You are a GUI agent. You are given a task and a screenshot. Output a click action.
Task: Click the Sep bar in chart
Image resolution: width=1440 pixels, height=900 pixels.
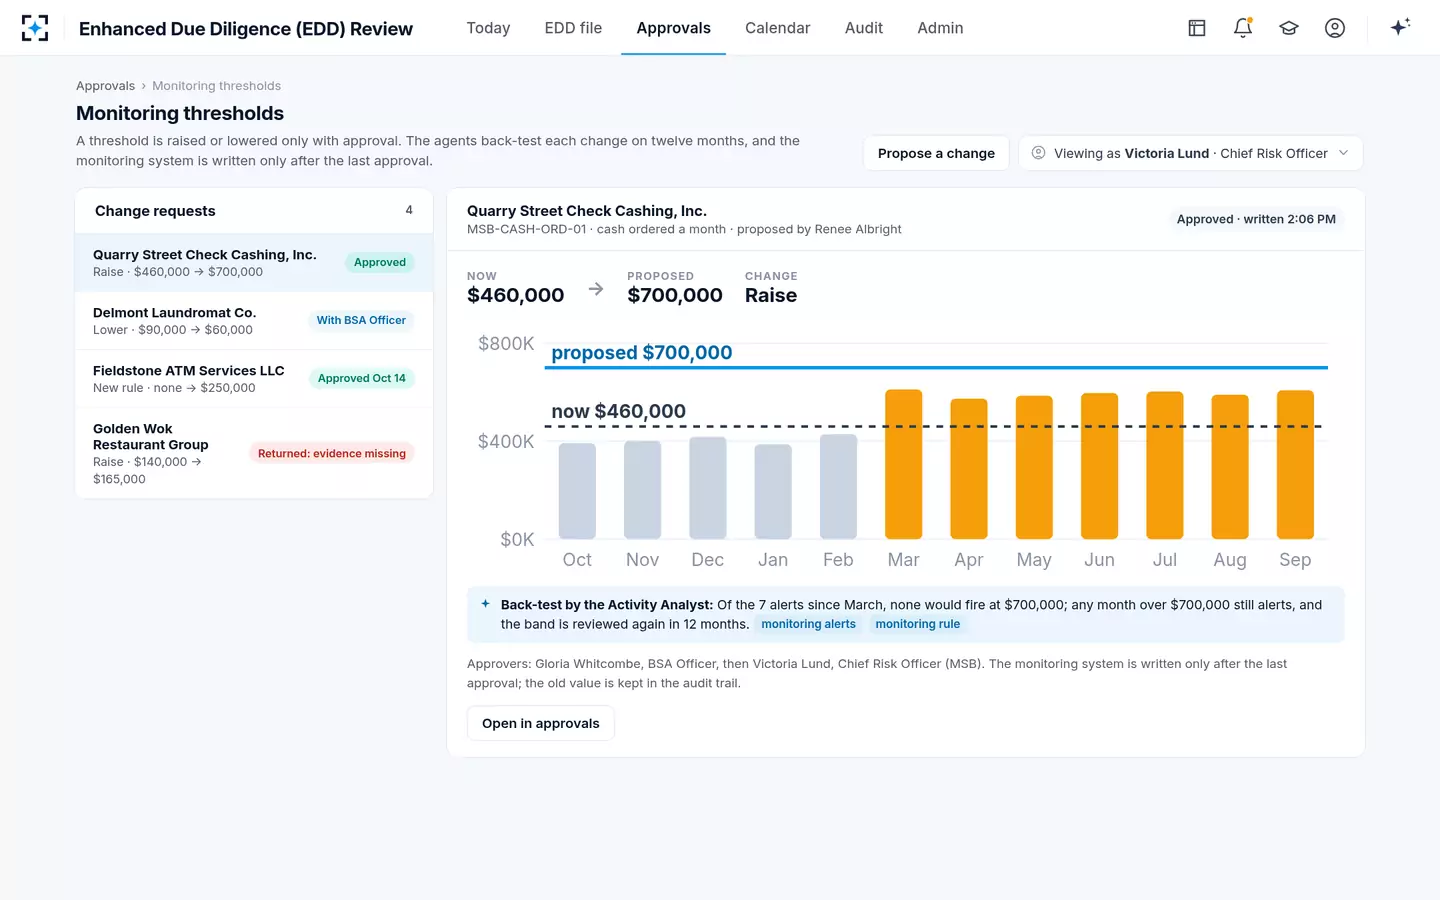[1295, 465]
